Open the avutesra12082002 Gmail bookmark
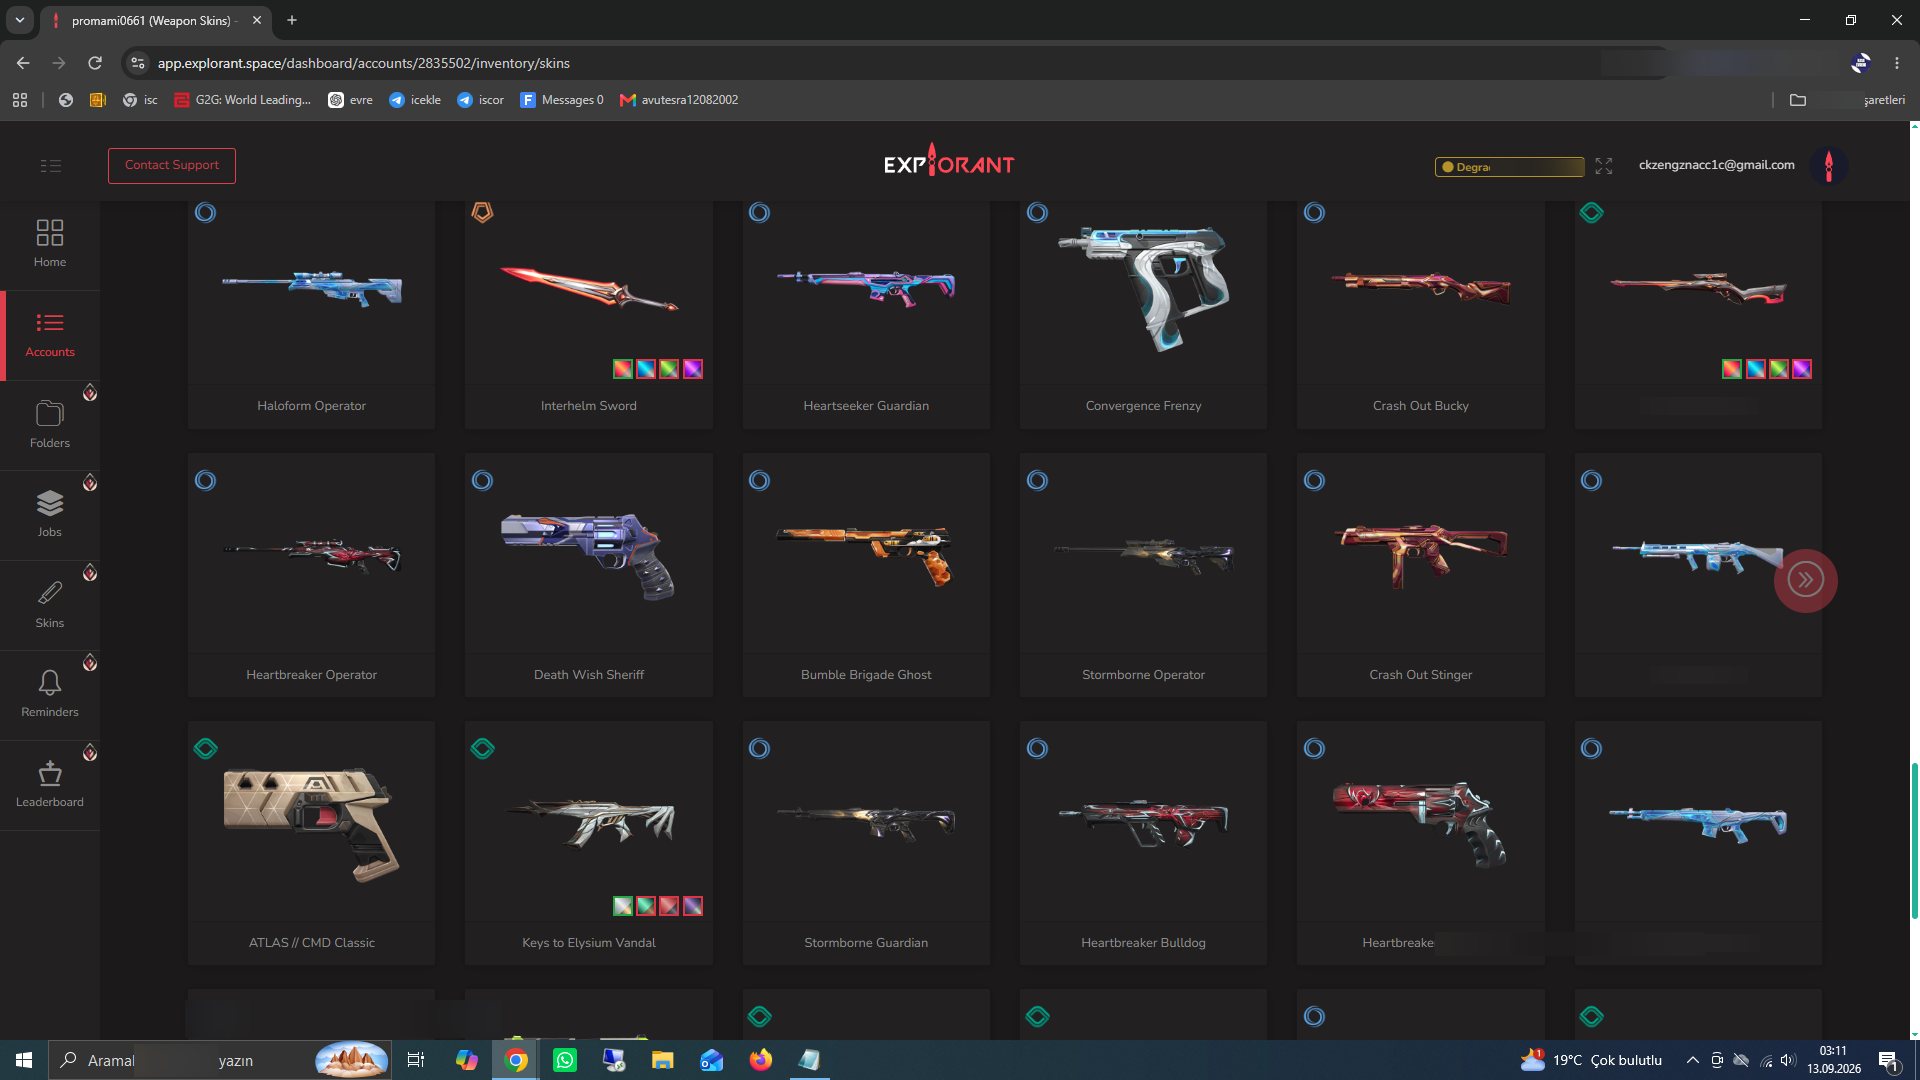 679,100
